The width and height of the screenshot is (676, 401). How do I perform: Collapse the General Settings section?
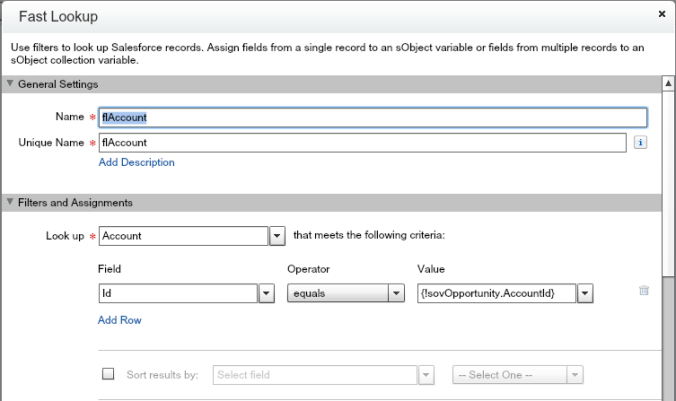10,83
